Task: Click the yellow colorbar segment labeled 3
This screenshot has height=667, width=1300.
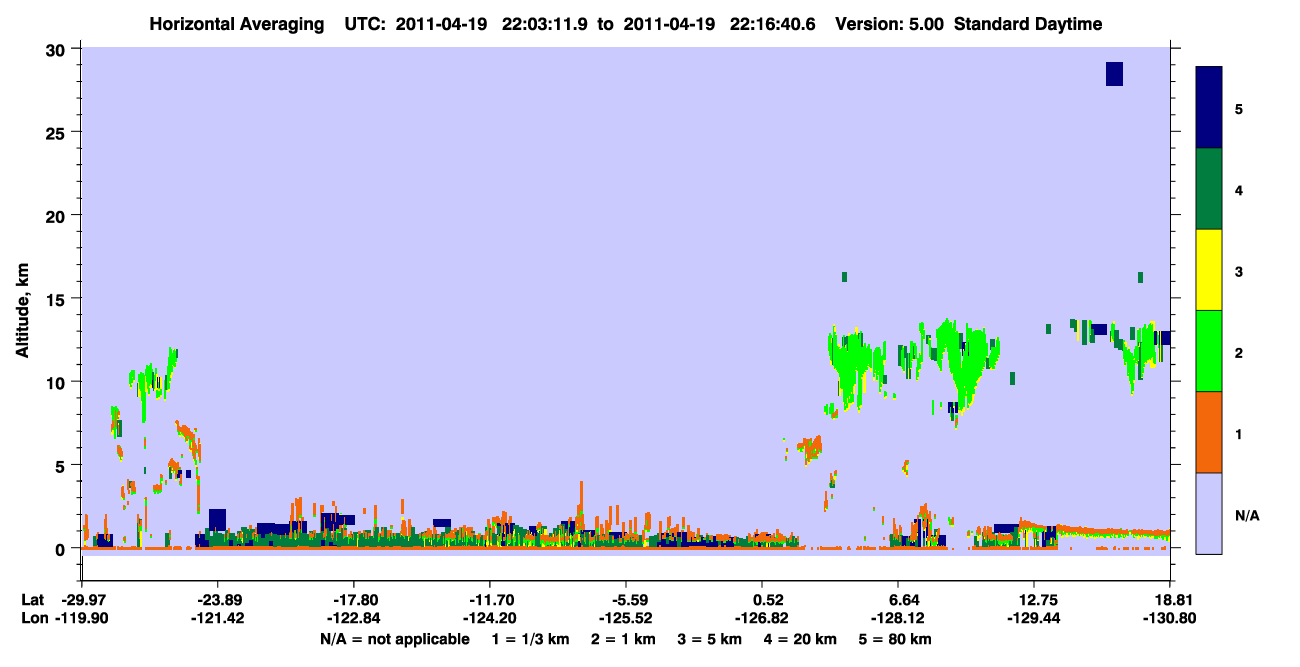Action: pos(1209,270)
